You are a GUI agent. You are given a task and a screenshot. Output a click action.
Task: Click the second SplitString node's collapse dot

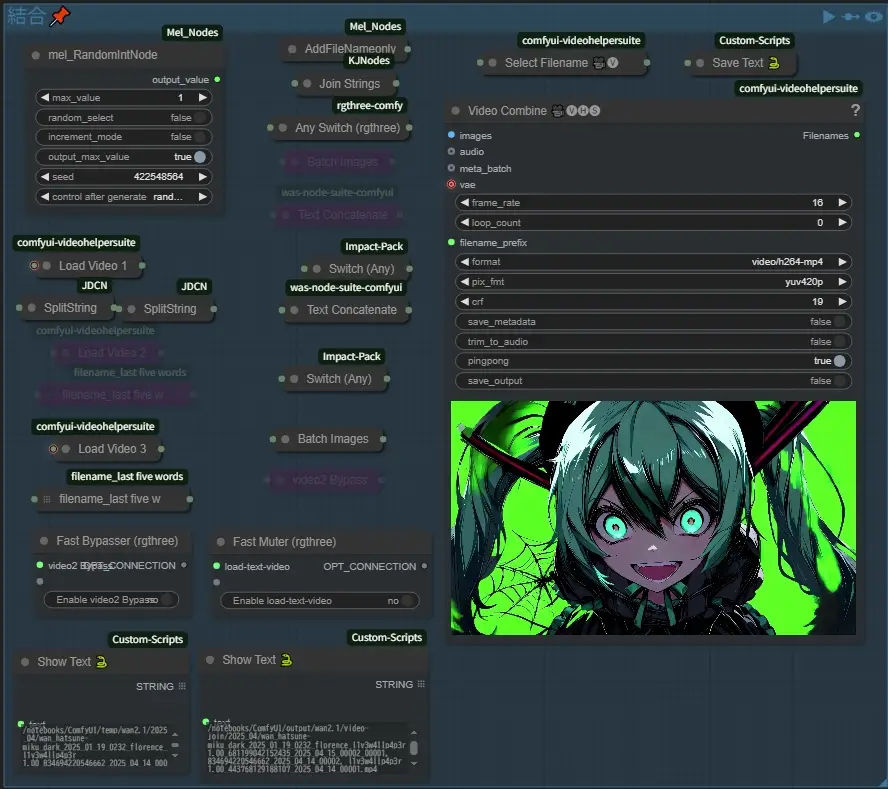click(131, 309)
